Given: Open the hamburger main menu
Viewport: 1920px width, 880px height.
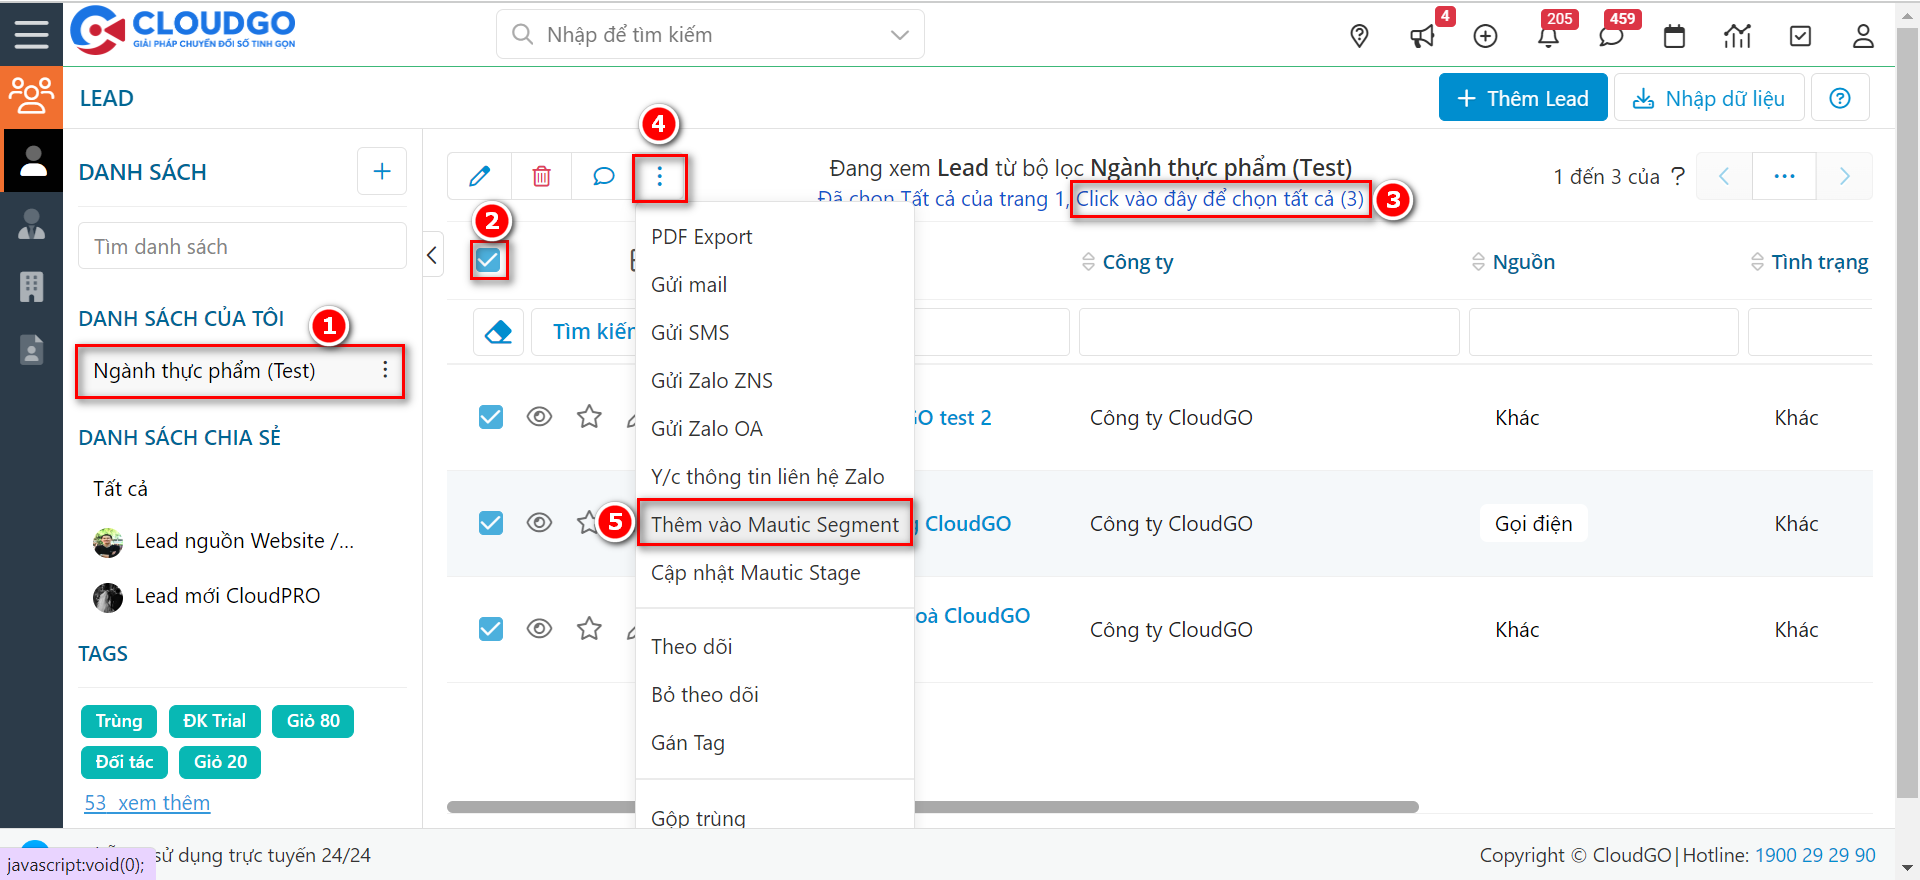Looking at the screenshot, I should (31, 34).
